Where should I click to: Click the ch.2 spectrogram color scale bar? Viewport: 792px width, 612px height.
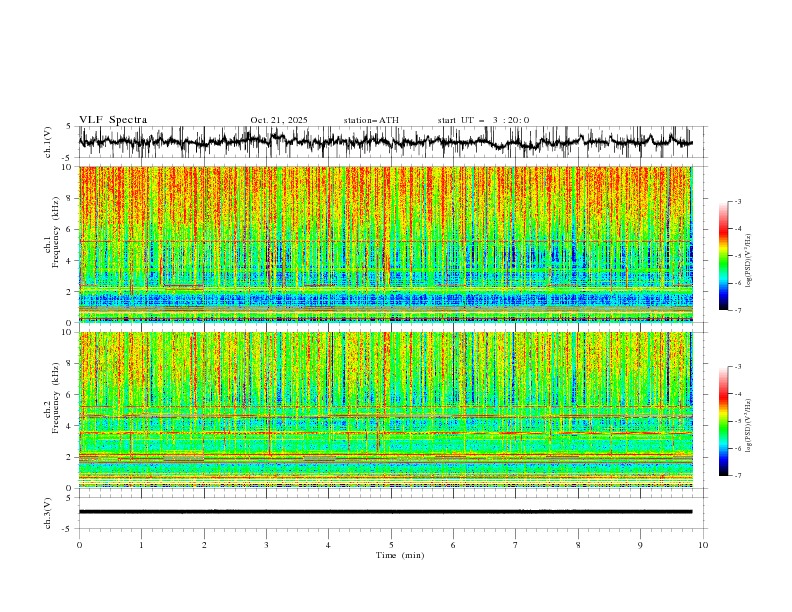pos(724,421)
